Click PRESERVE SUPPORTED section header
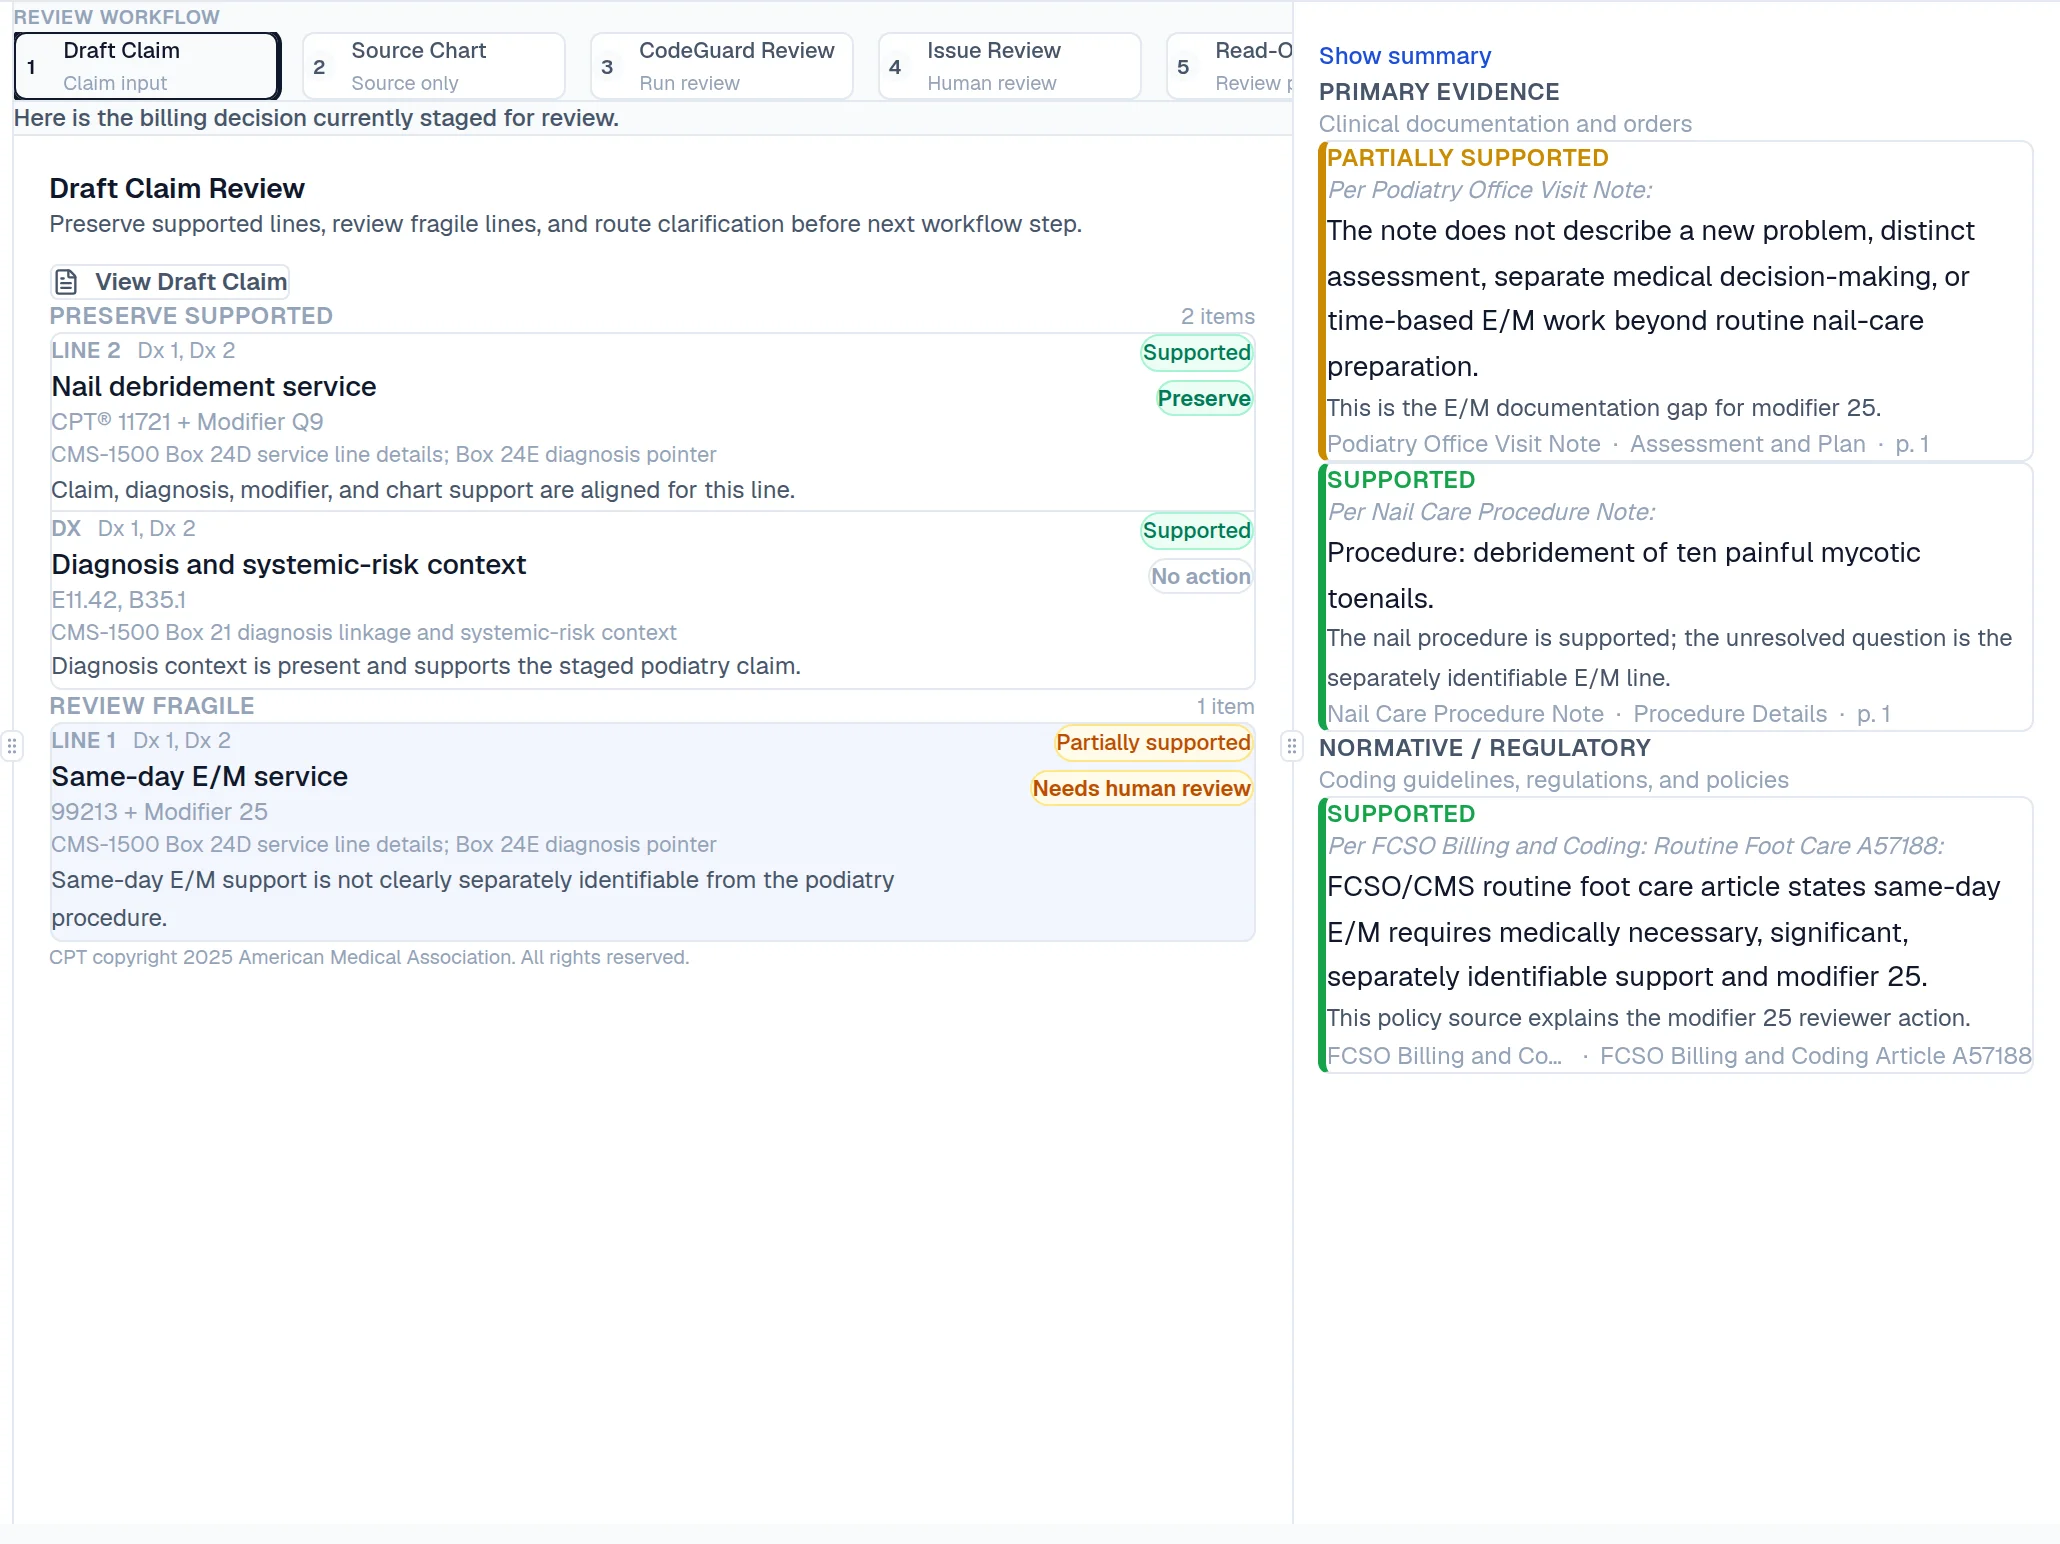2060x1544 pixels. [x=191, y=316]
